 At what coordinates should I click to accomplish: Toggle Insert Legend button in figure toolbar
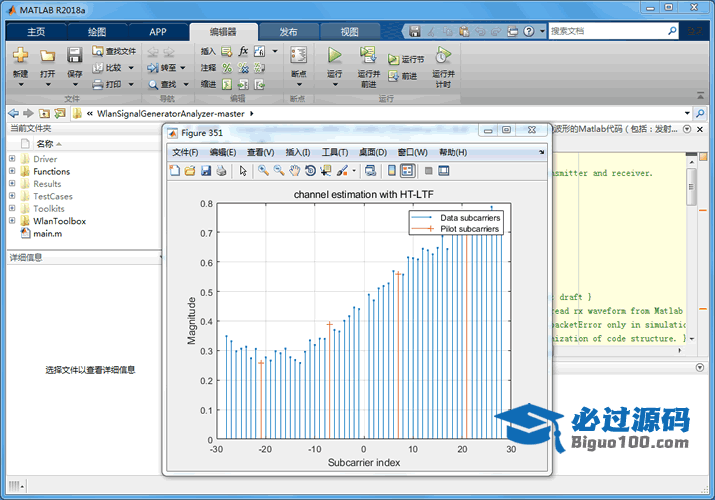(407, 170)
